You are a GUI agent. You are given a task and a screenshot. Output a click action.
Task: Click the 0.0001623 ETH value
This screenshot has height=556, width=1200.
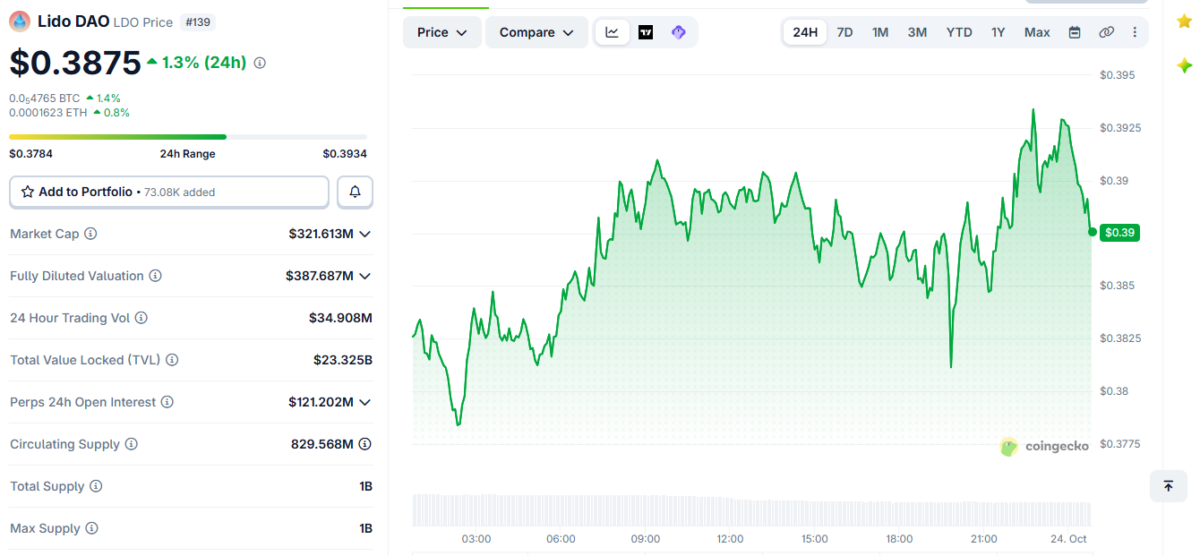click(48, 112)
